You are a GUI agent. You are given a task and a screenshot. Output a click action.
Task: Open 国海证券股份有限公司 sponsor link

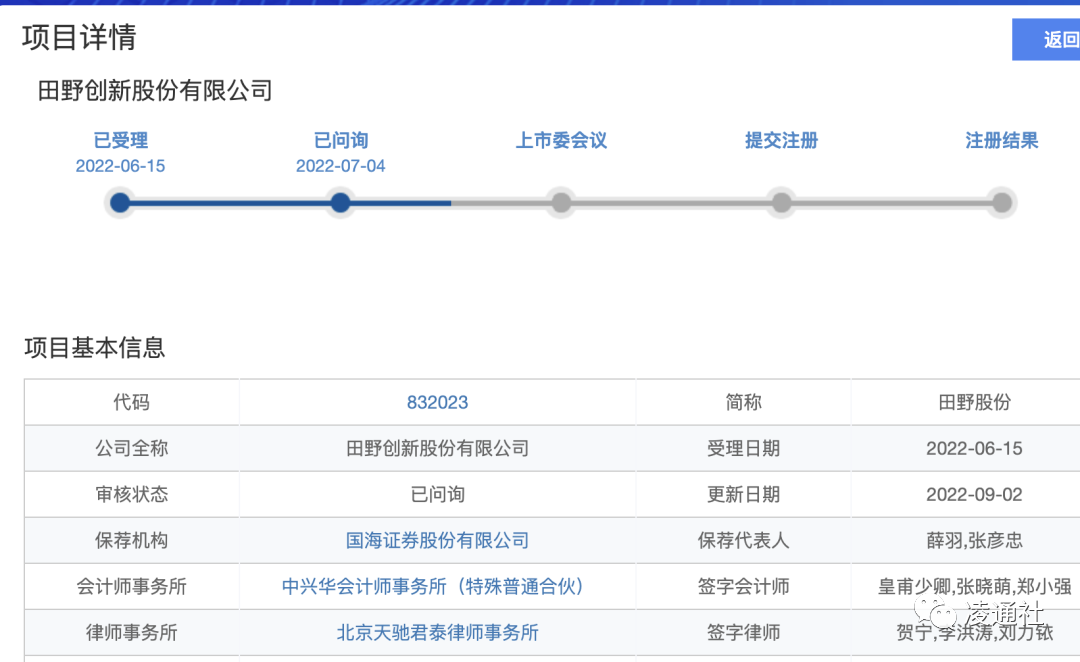tap(437, 540)
